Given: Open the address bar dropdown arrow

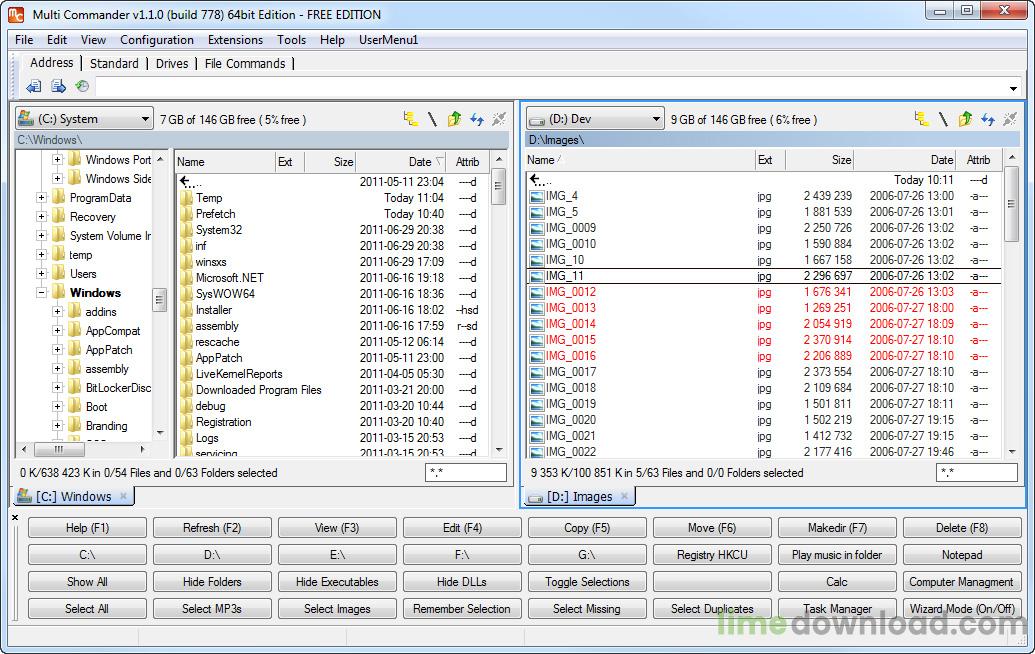Looking at the screenshot, I should point(1013,88).
